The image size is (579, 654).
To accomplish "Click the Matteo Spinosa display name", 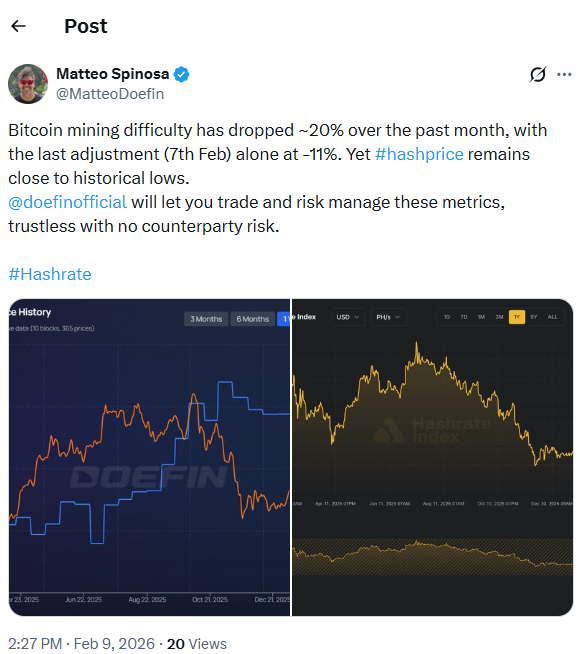I will tap(113, 74).
